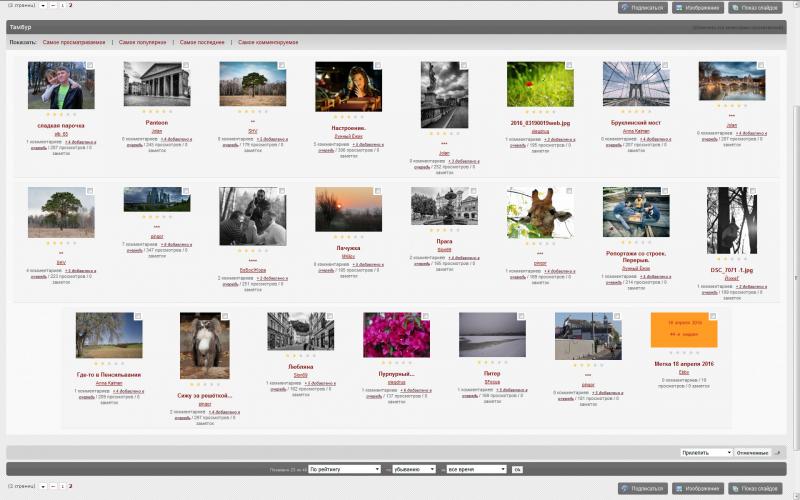The height and width of the screenshot is (500, 800).
Task: Click the bottom Подписаться subscribe button
Action: 642,488
